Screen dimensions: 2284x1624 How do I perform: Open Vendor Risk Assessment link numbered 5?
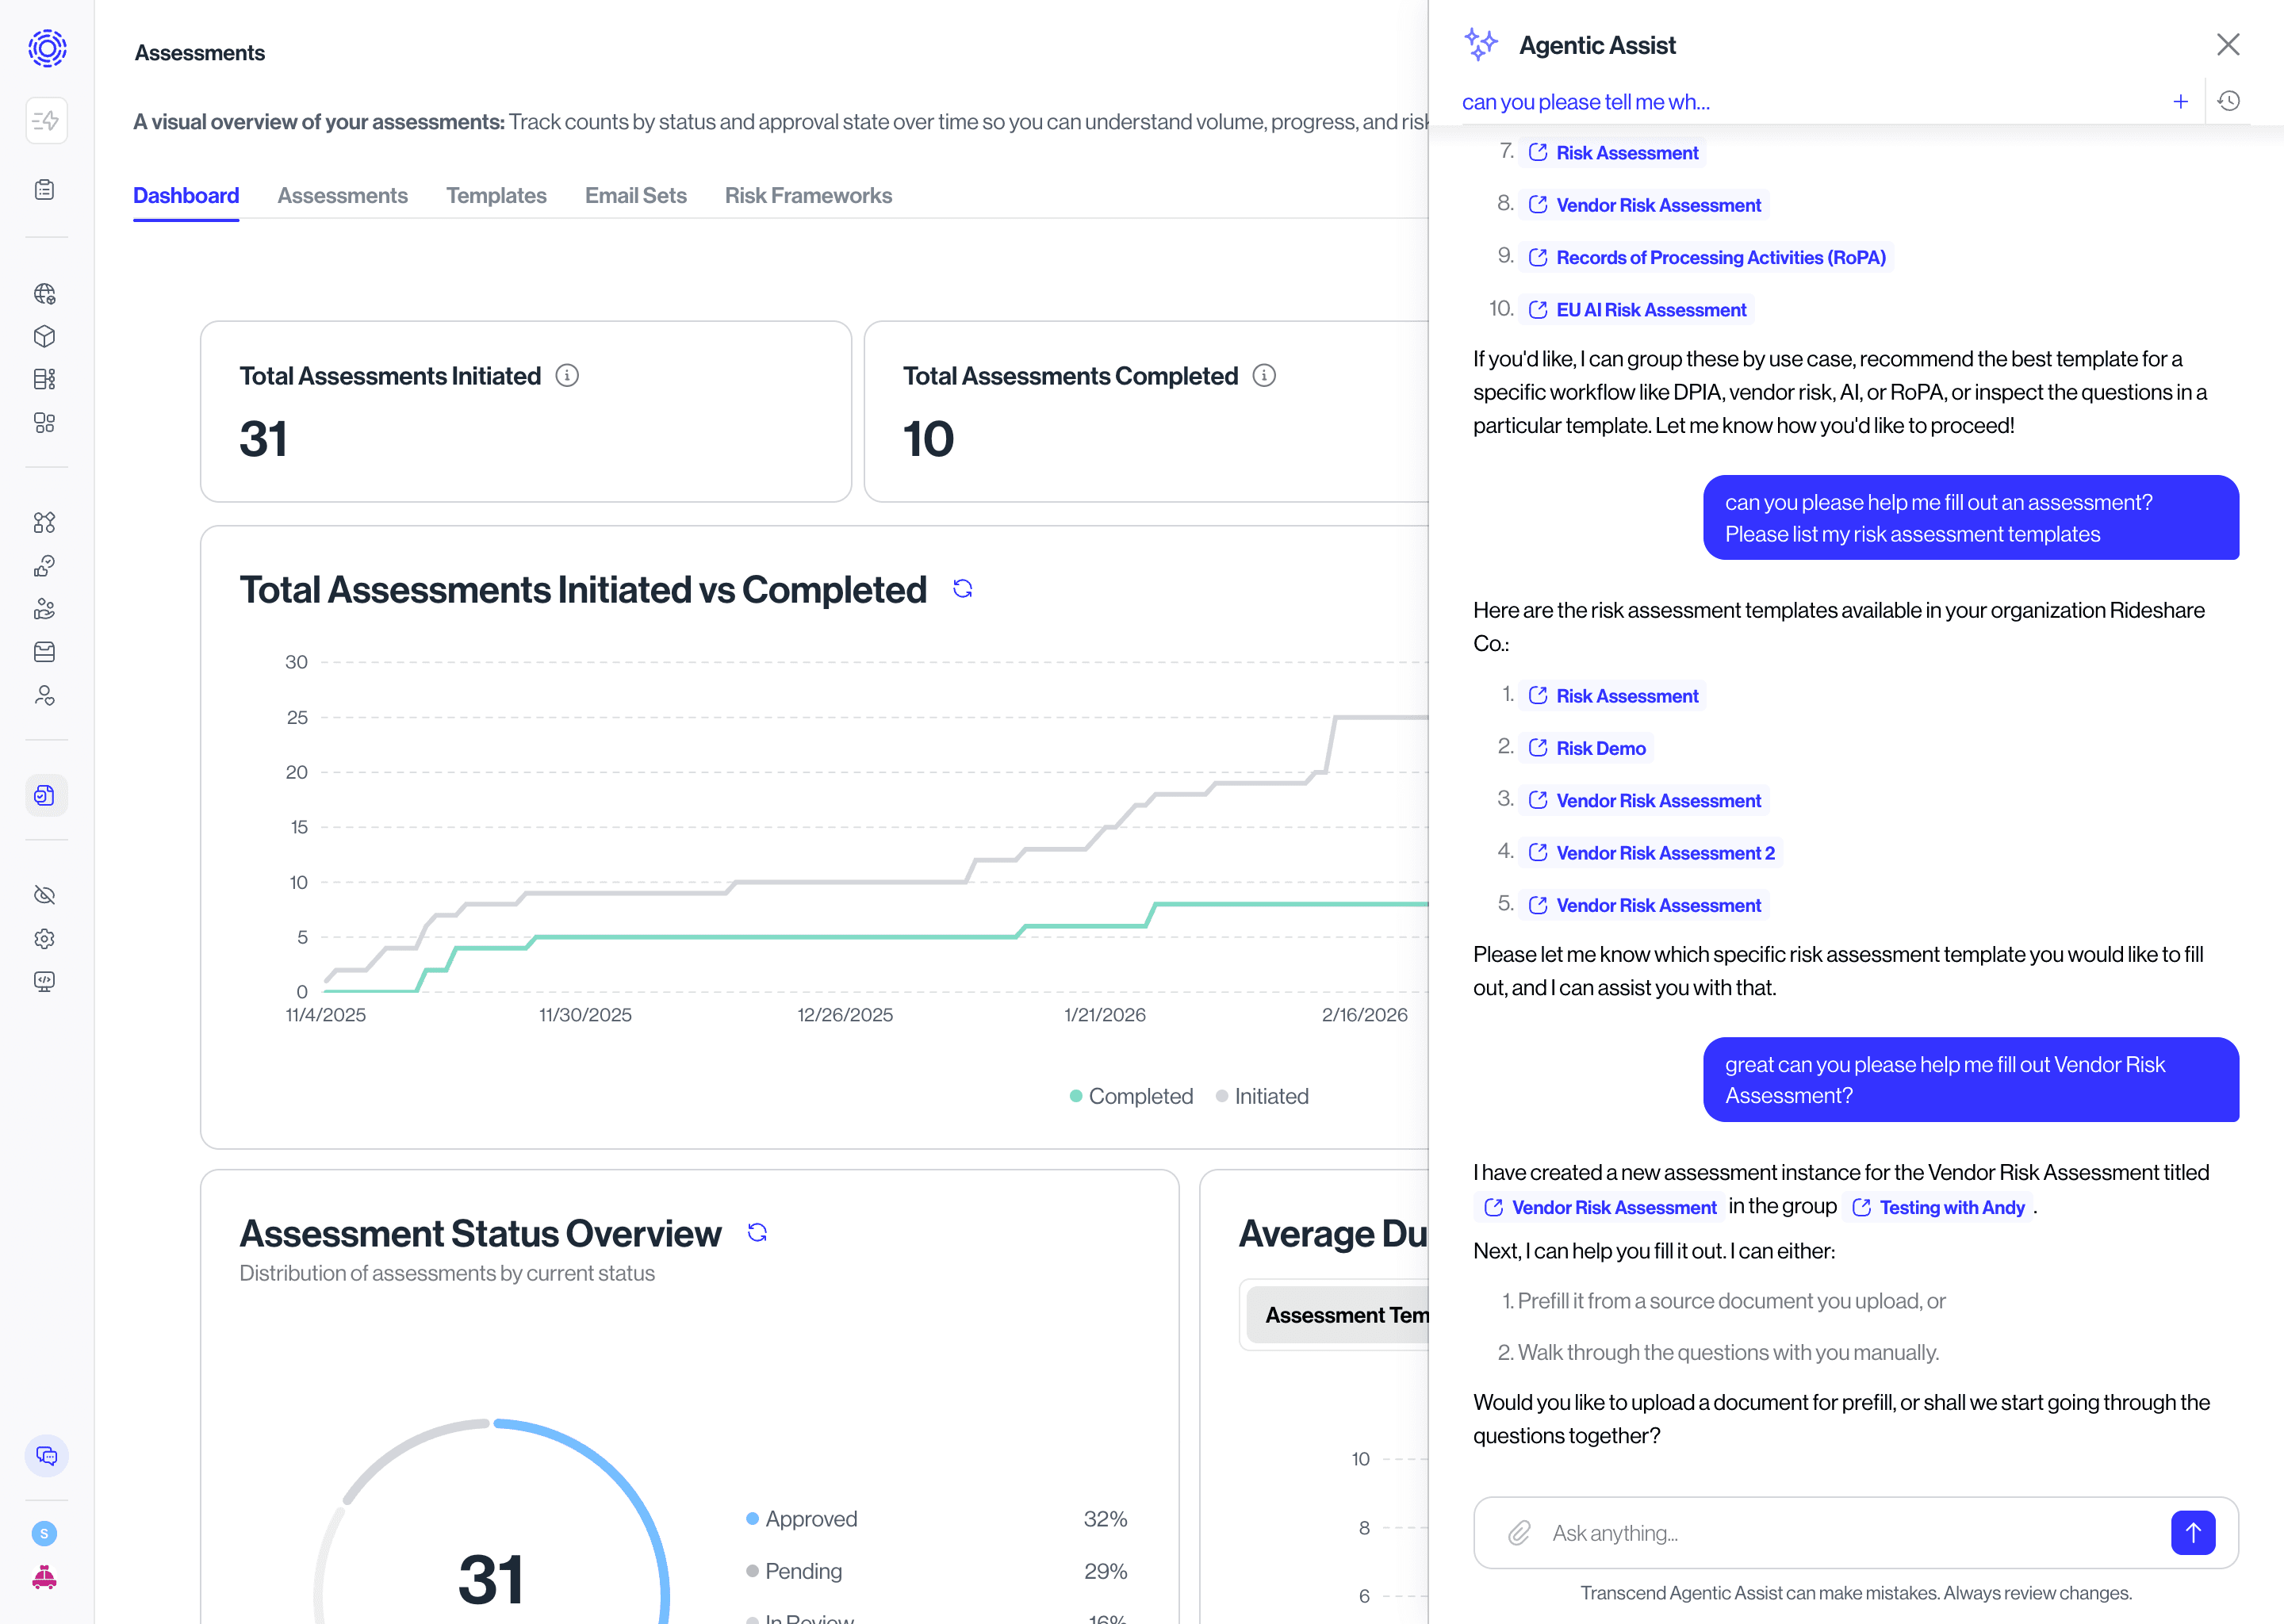click(x=1644, y=905)
